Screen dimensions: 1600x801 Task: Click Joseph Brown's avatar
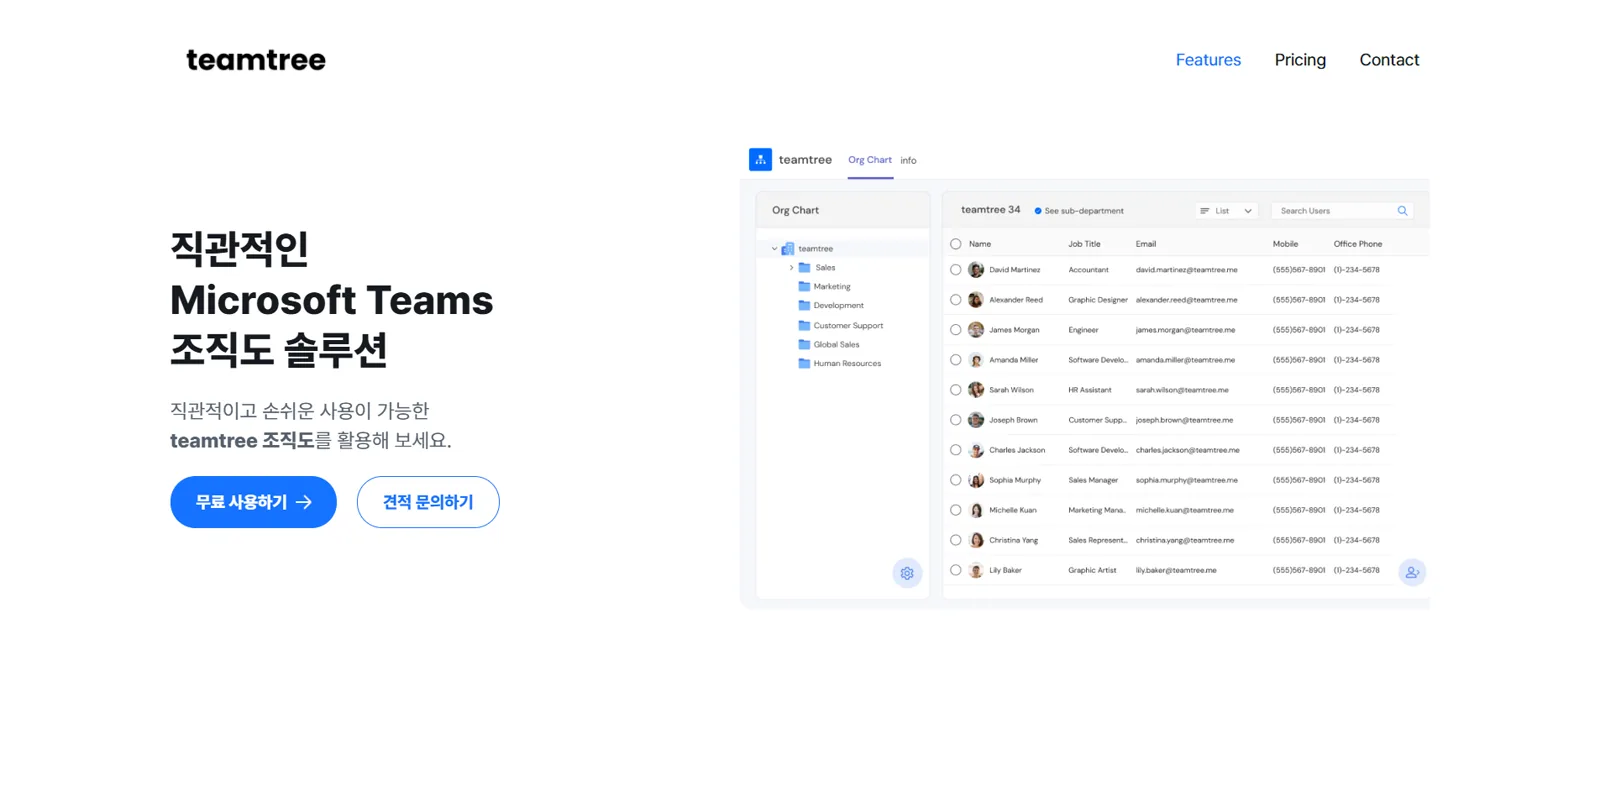click(976, 420)
